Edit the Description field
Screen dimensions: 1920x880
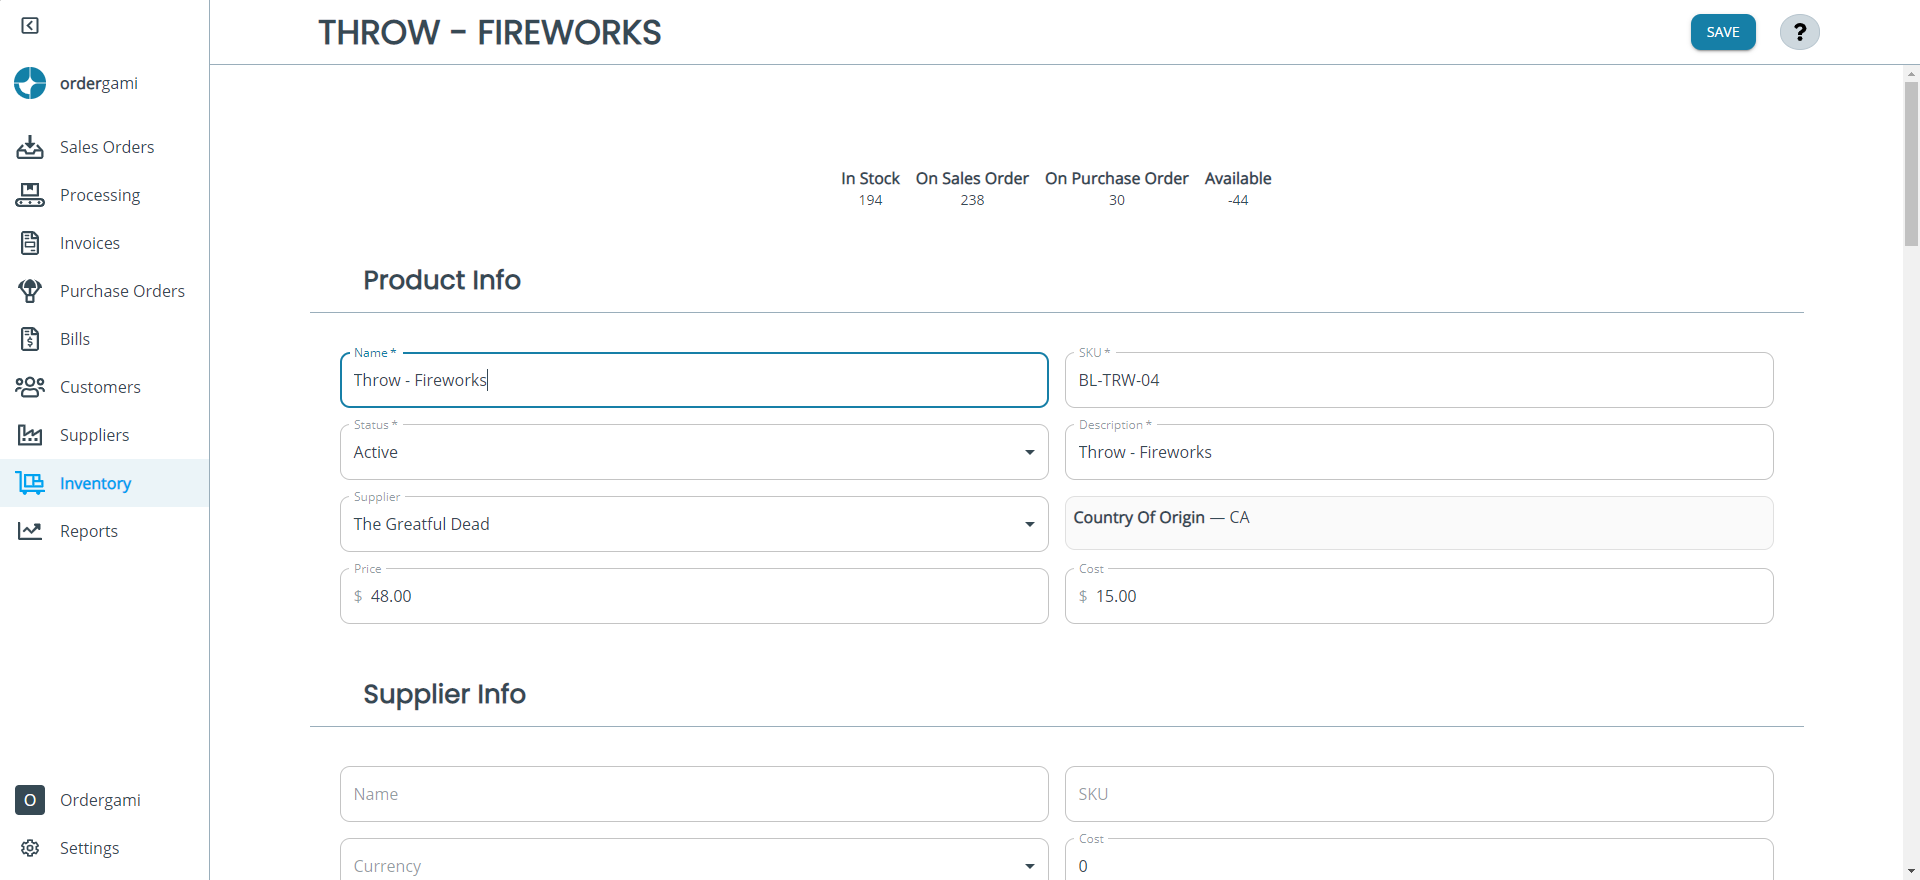pyautogui.click(x=1419, y=452)
